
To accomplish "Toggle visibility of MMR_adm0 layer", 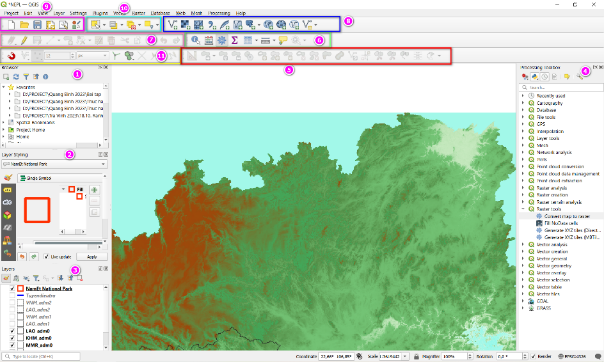I will pyautogui.click(x=12, y=345).
